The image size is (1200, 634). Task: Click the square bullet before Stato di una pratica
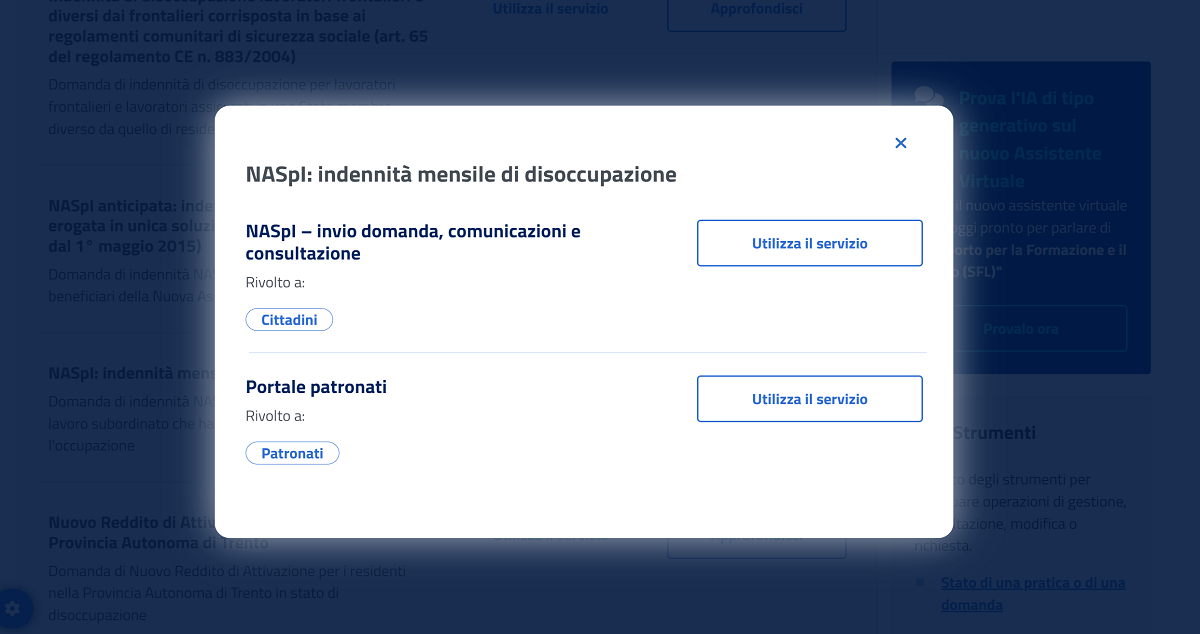[920, 582]
